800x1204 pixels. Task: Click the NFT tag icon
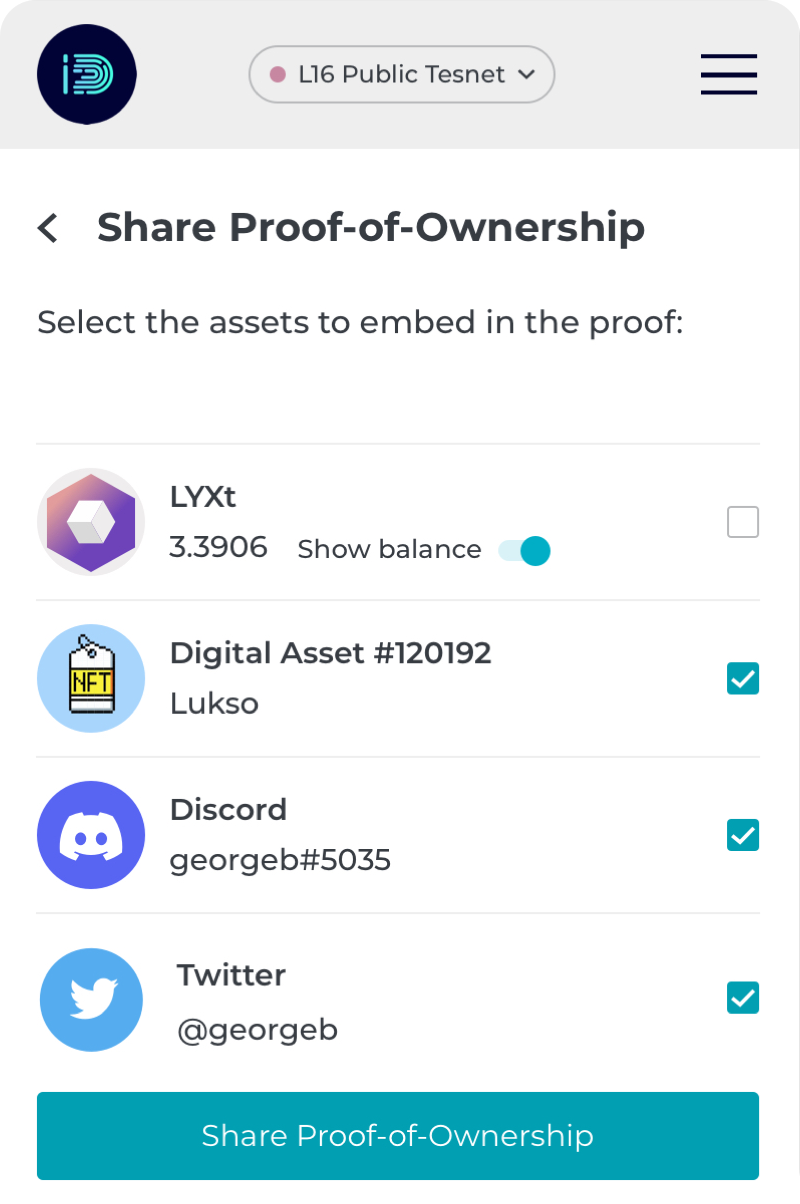coord(91,679)
